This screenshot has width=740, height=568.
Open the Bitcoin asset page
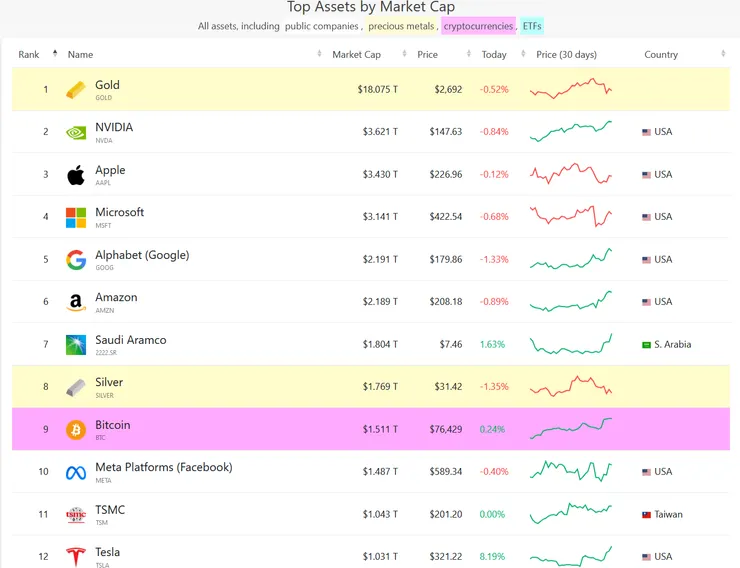point(113,425)
